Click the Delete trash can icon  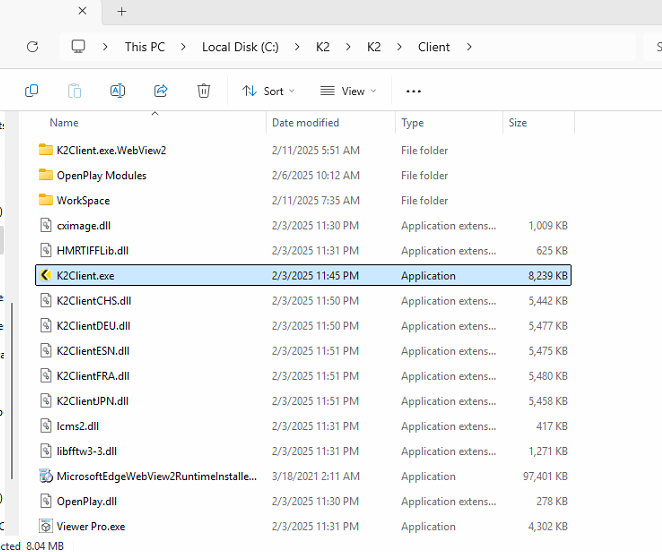(203, 91)
